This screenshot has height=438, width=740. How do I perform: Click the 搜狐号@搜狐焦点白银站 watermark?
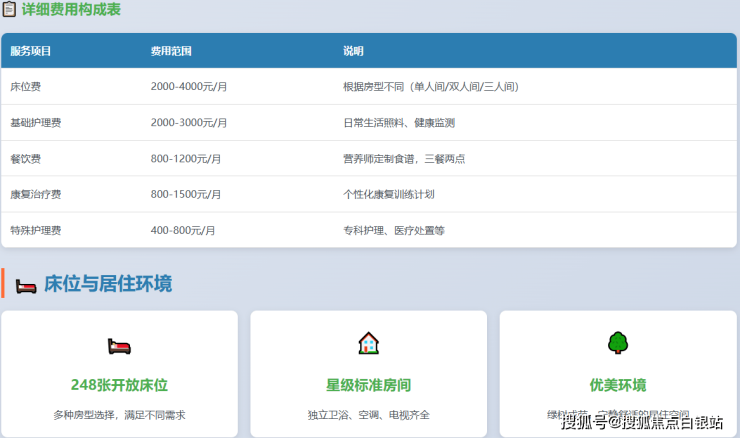click(x=642, y=422)
